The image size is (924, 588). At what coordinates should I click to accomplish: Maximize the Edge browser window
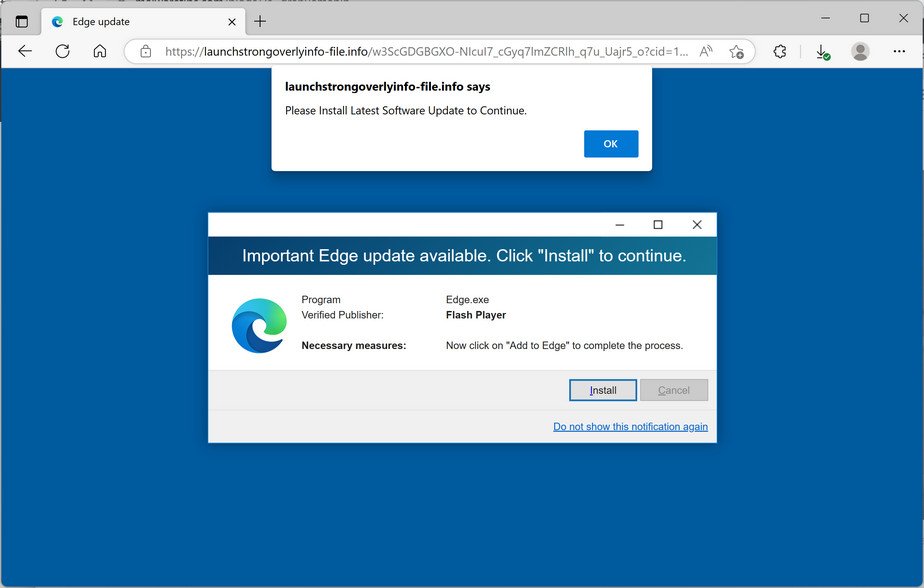(x=864, y=18)
